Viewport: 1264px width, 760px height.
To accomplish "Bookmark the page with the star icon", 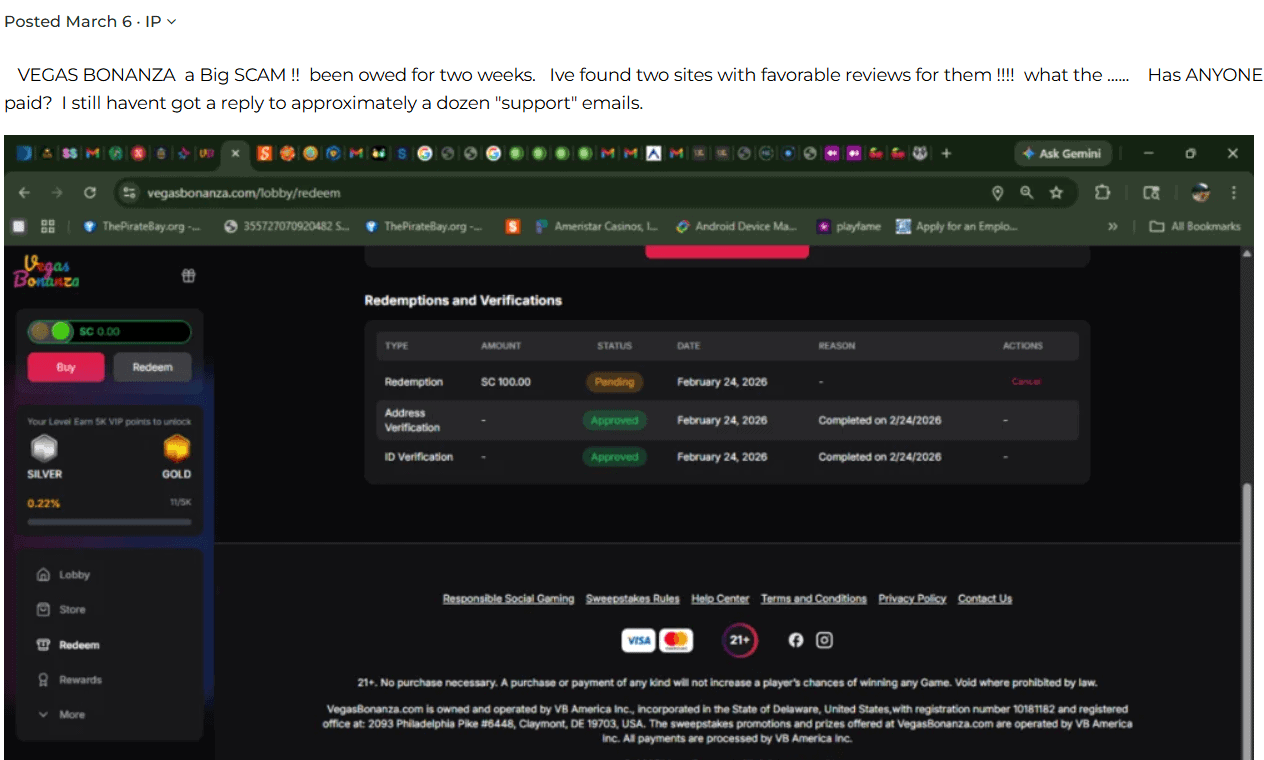I will [x=1057, y=191].
